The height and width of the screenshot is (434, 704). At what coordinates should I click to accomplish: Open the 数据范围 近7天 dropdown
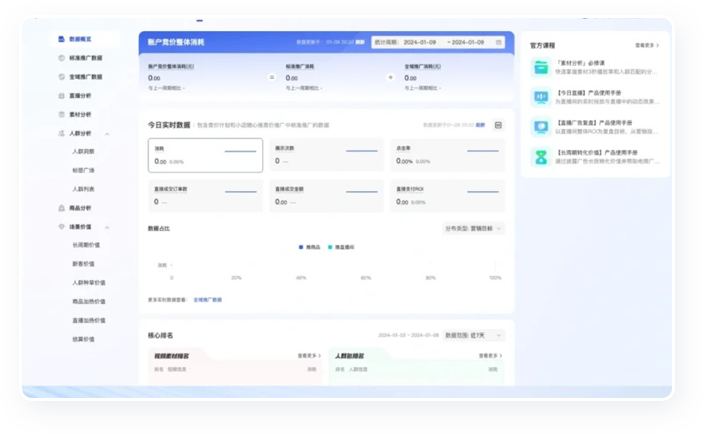coord(474,335)
